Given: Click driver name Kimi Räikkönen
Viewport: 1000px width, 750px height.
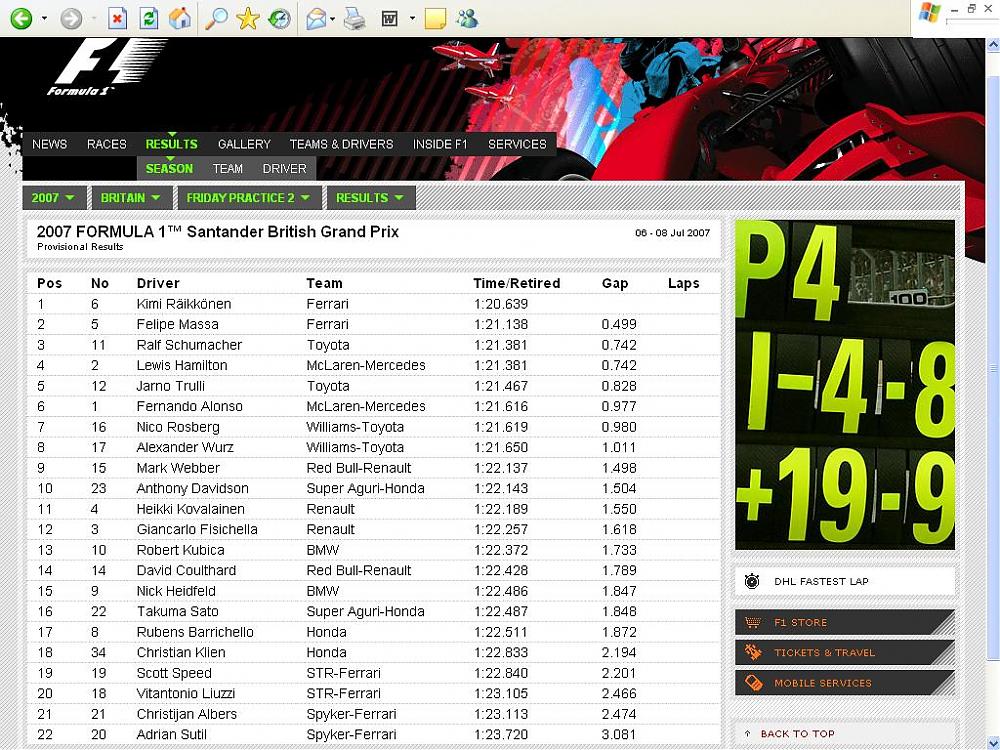Looking at the screenshot, I should click(184, 304).
